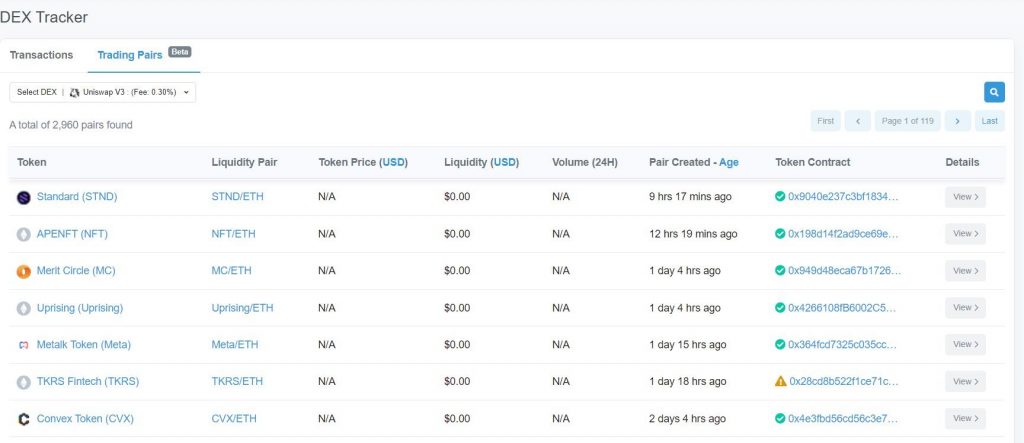Click the Metalk Token (Meta) logo icon

click(24, 345)
